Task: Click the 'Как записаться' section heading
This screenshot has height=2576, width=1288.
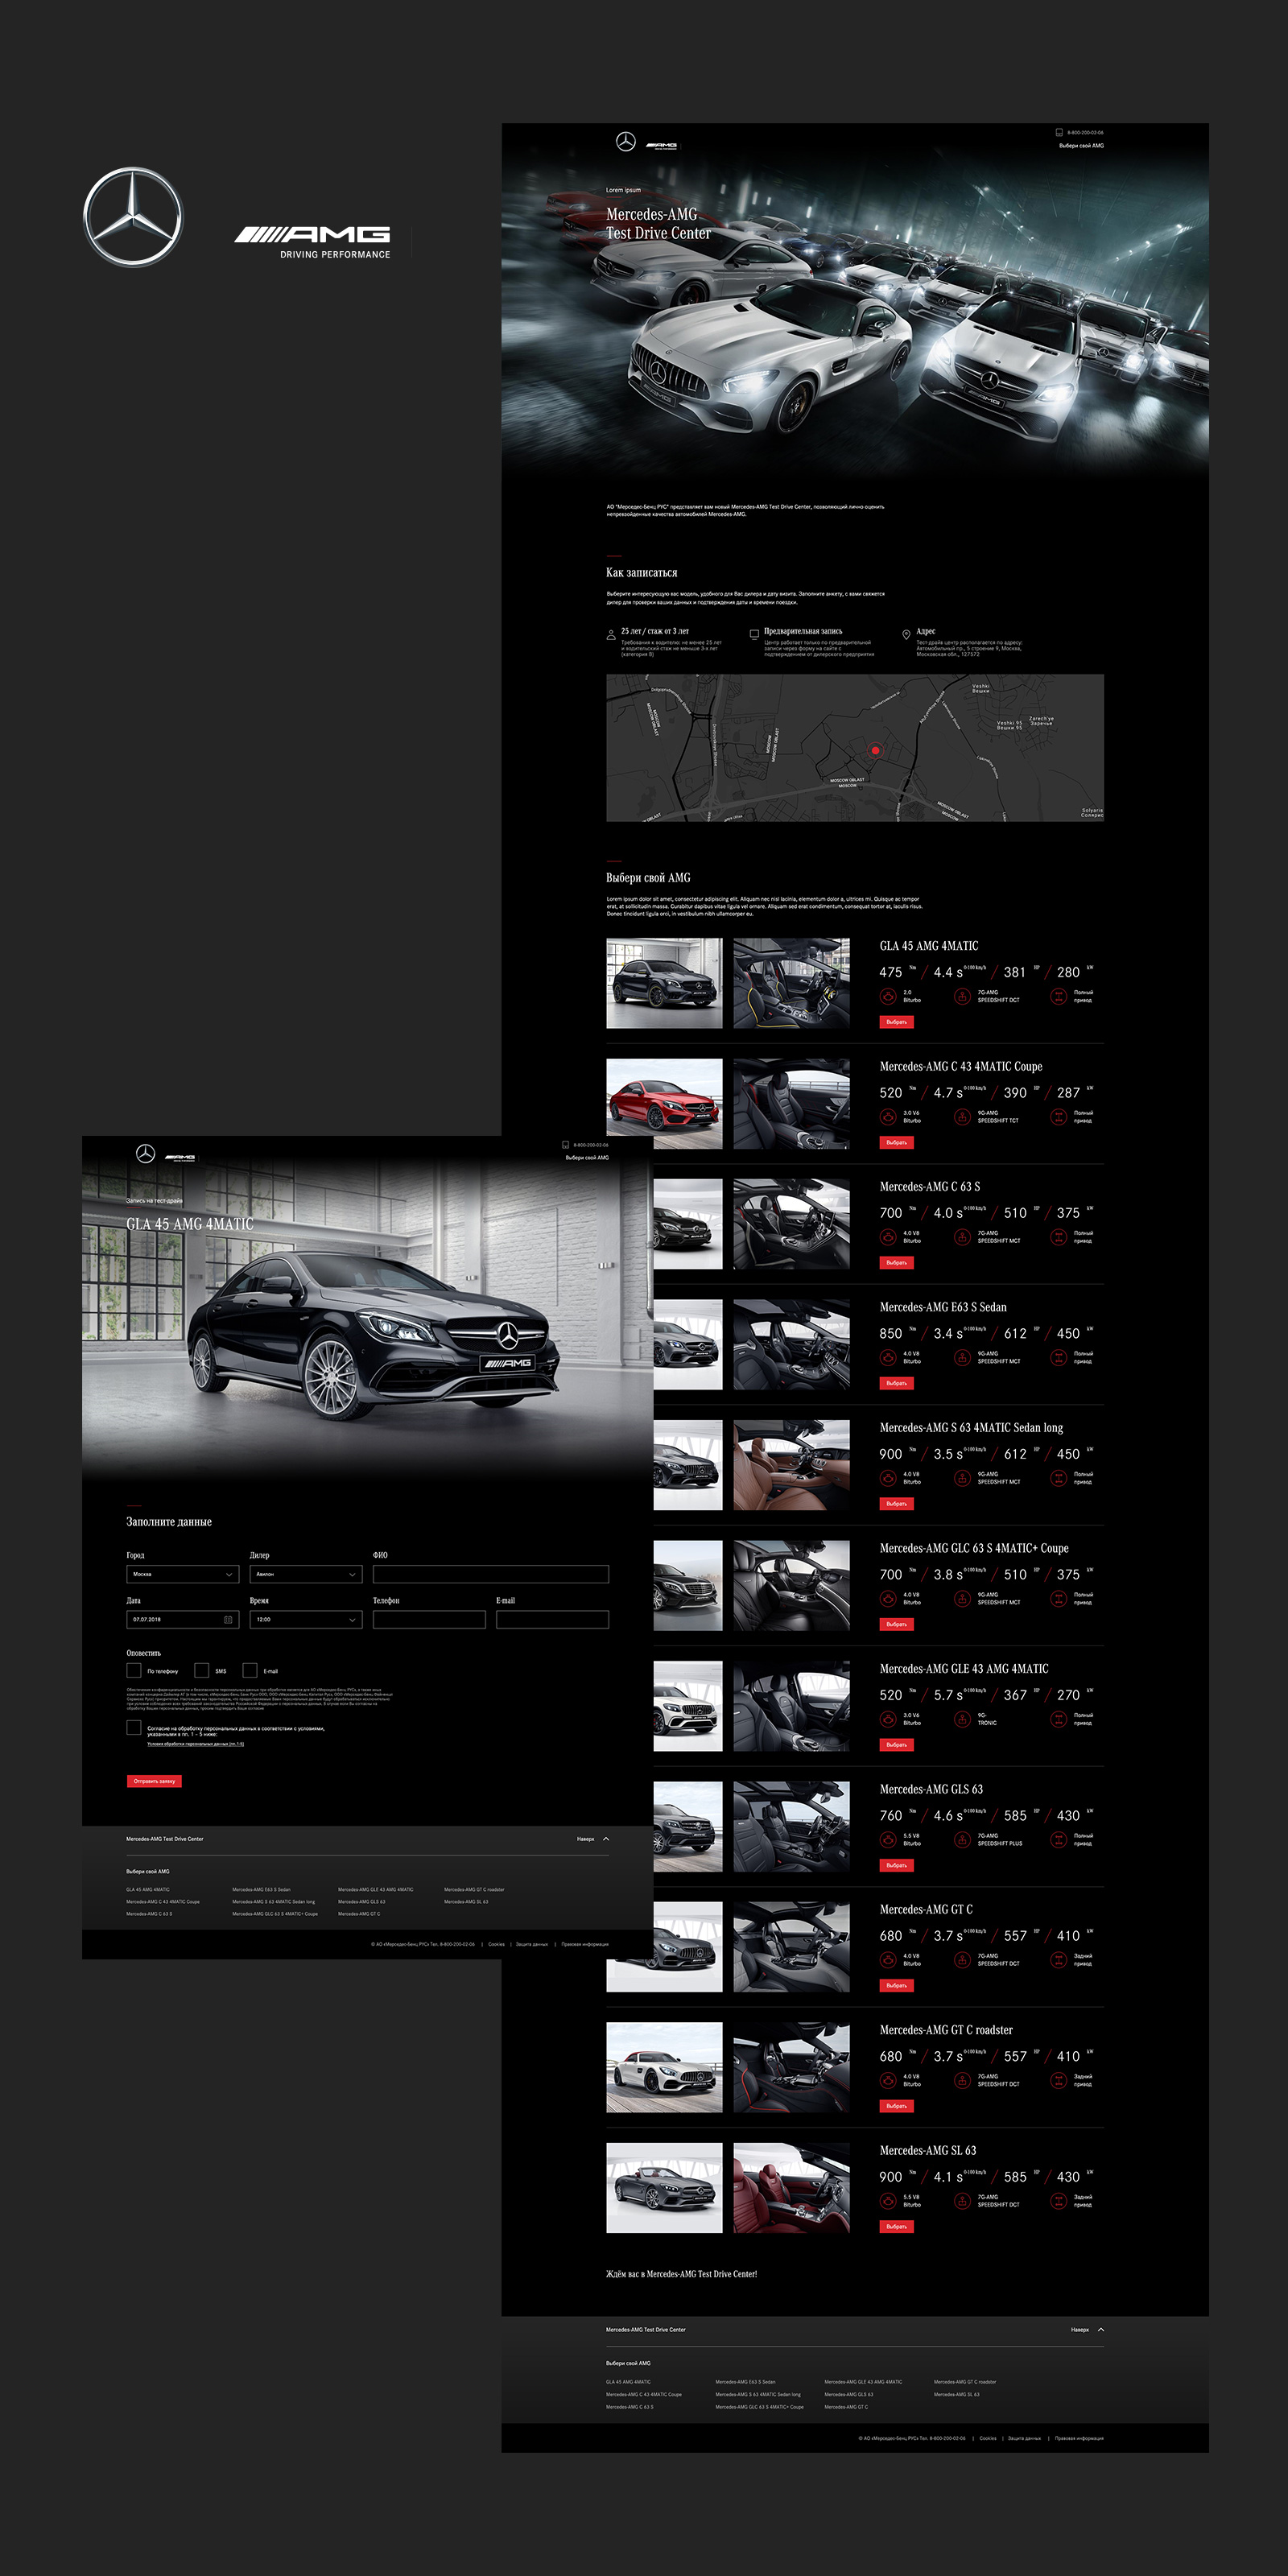Action: 642,573
